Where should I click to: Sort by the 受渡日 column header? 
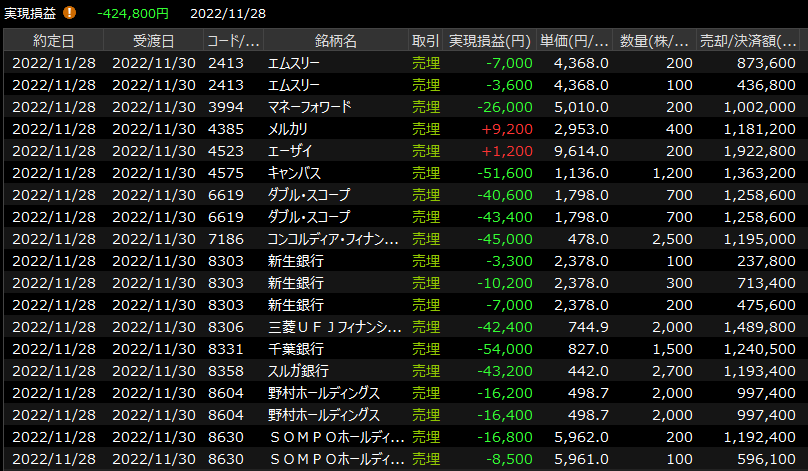[153, 41]
